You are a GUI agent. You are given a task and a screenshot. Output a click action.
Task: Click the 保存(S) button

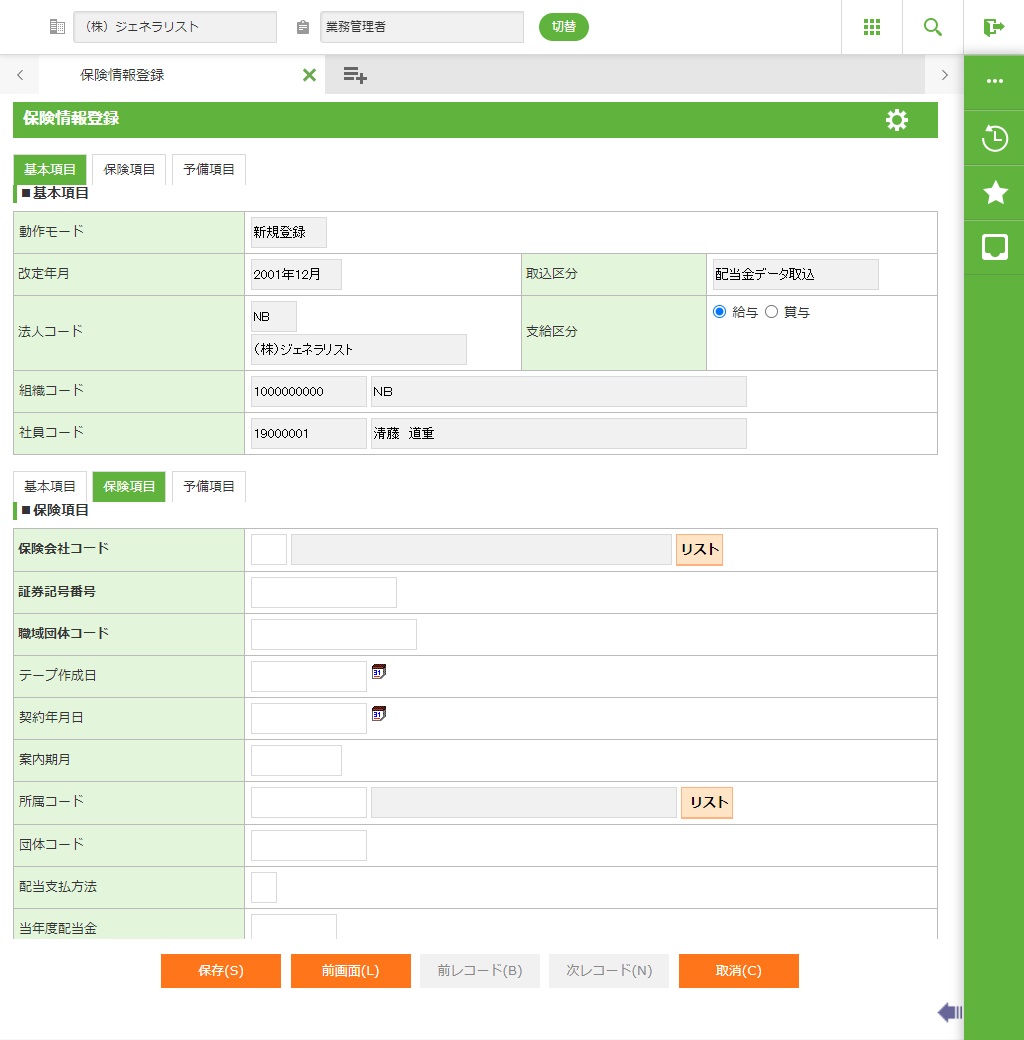point(220,971)
